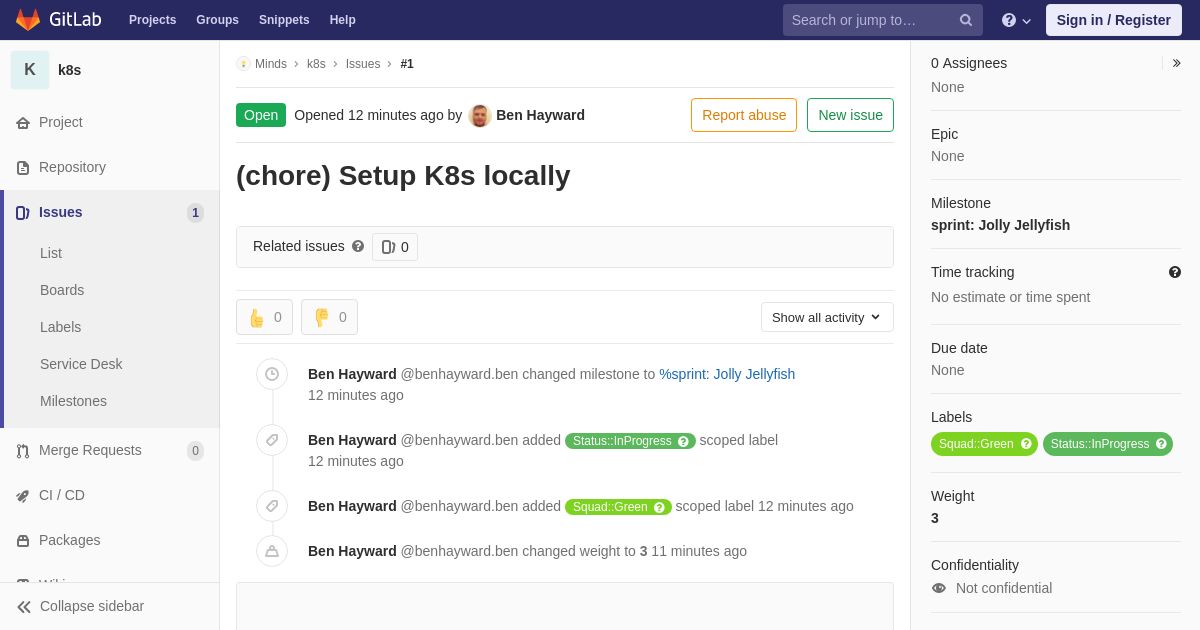Click the Related issues help icon
1200x630 pixels.
tap(358, 246)
